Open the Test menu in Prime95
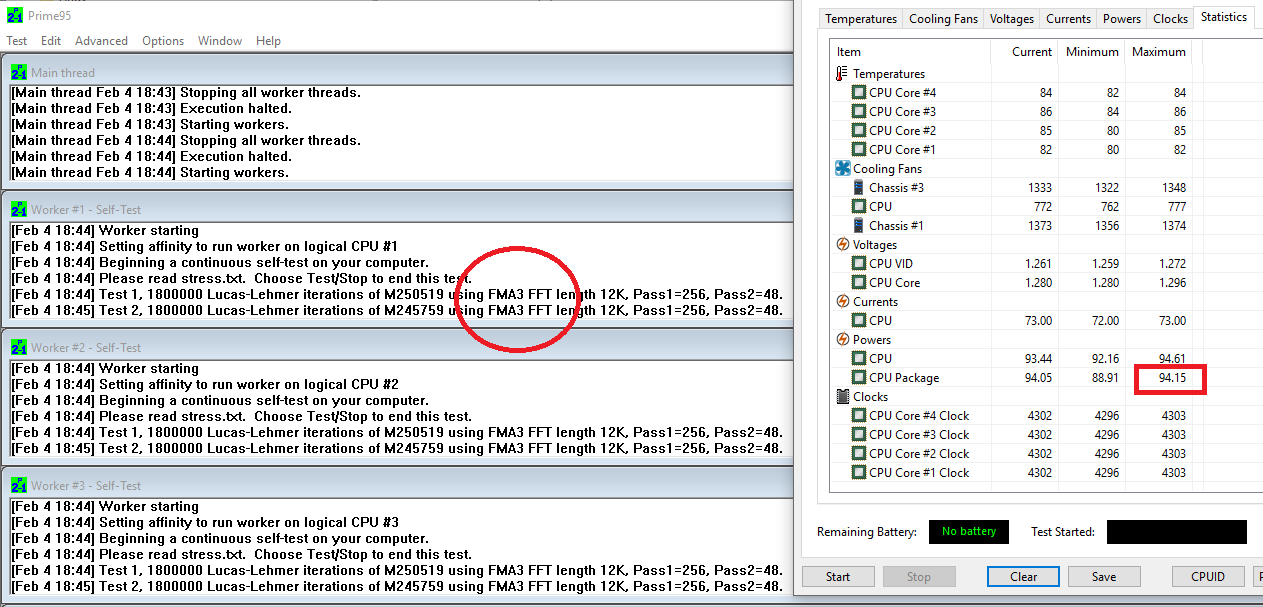The width and height of the screenshot is (1263, 607). click(x=17, y=41)
